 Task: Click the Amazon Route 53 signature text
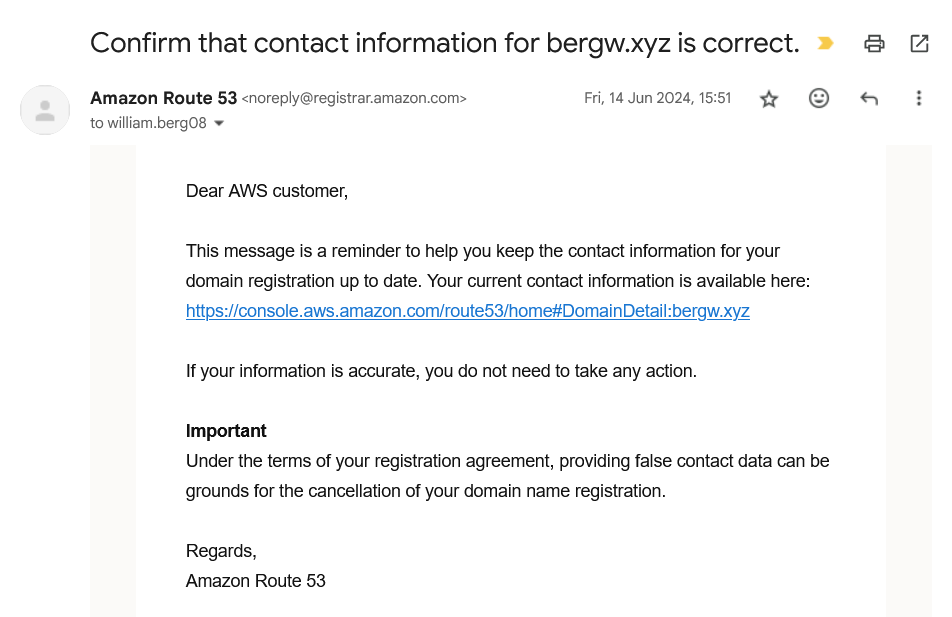tap(255, 581)
